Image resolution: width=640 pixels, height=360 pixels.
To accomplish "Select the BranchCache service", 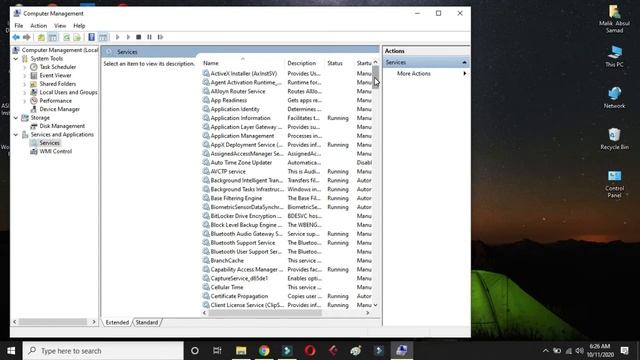I will [x=227, y=260].
